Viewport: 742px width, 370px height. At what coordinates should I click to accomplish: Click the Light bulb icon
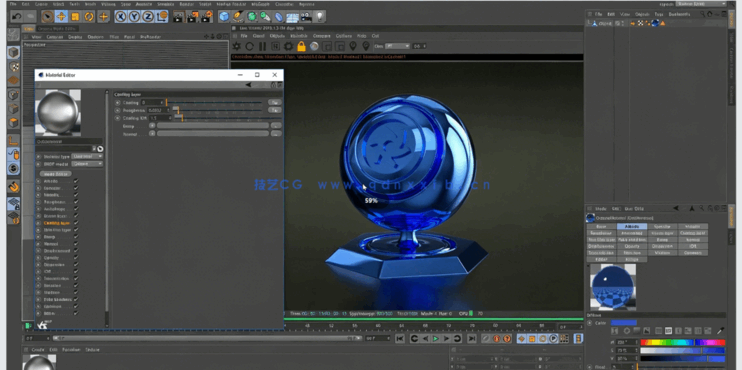point(320,17)
